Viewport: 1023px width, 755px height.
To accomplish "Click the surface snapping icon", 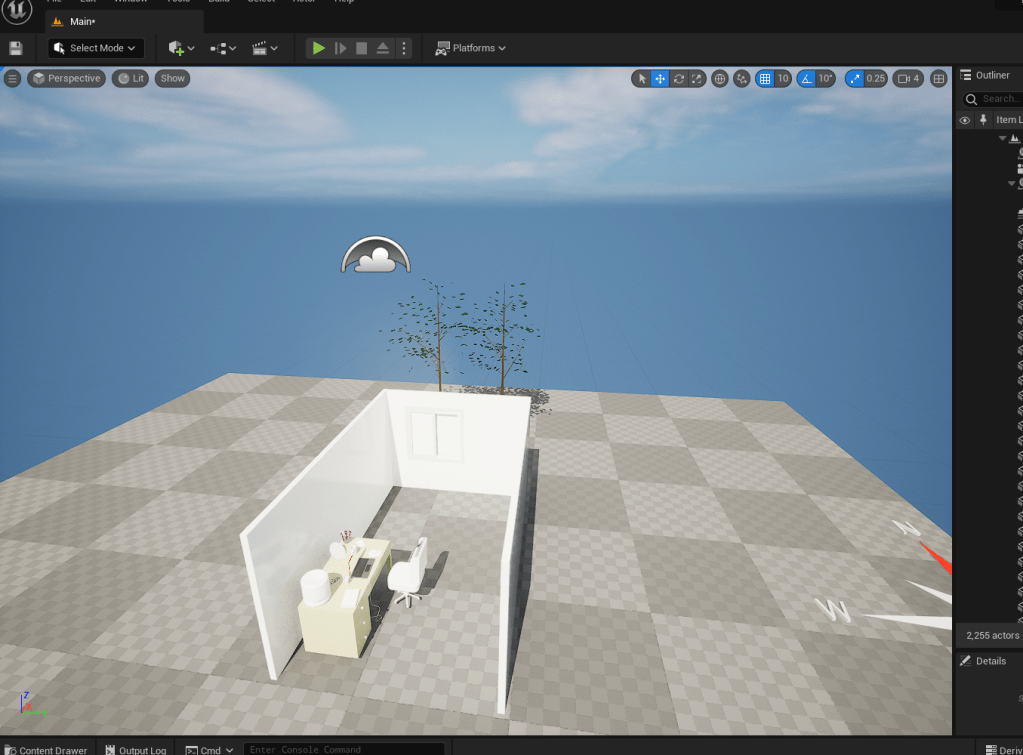I will [742, 79].
